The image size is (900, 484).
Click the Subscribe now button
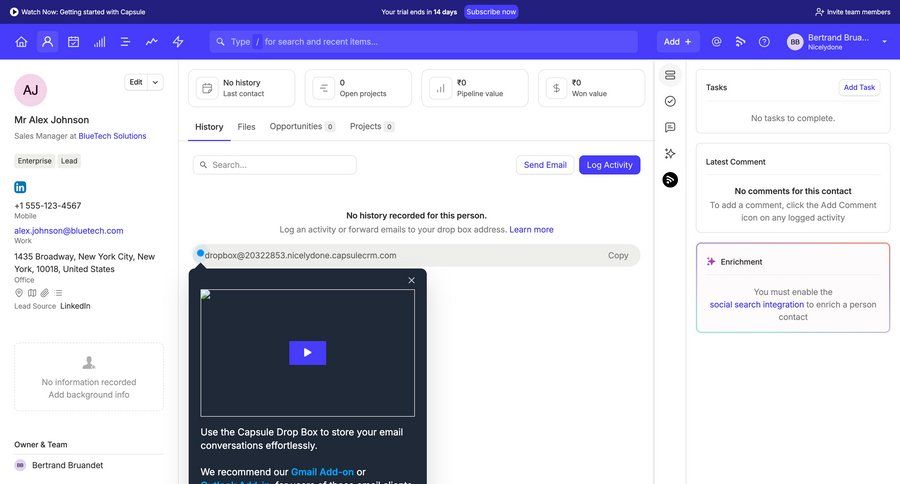491,12
